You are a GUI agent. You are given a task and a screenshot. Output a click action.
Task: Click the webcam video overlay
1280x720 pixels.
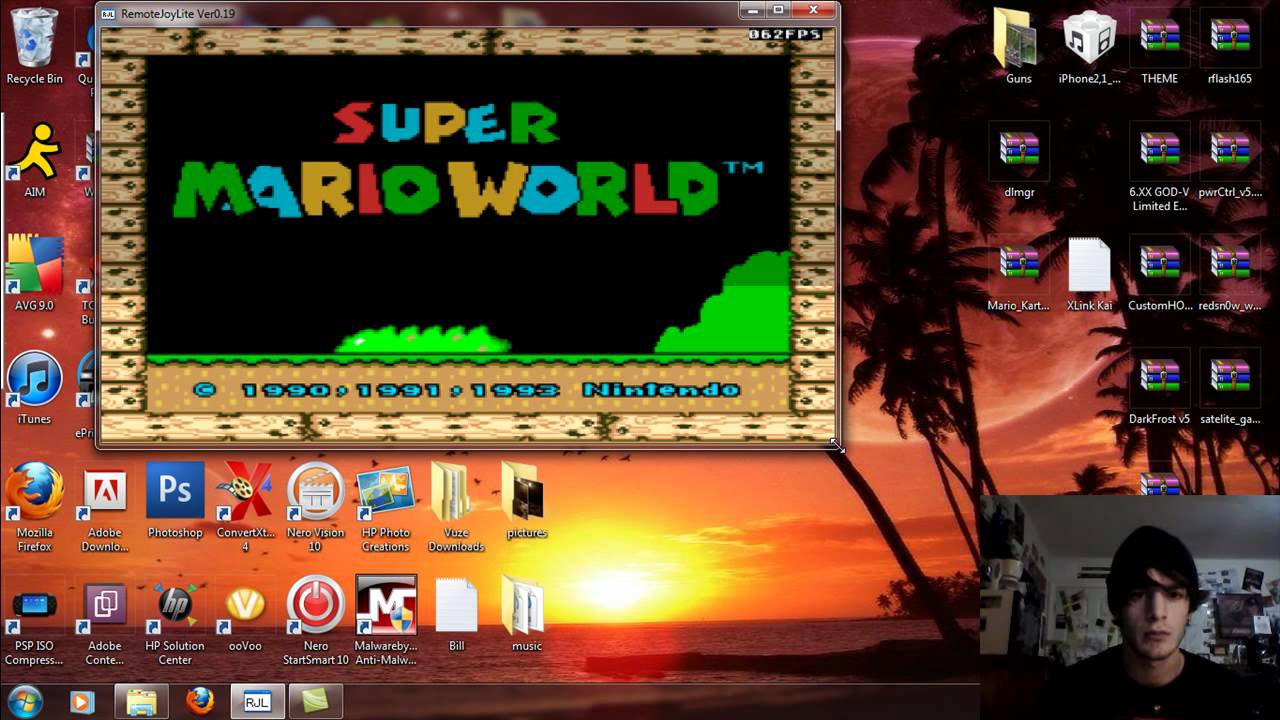[1130, 607]
